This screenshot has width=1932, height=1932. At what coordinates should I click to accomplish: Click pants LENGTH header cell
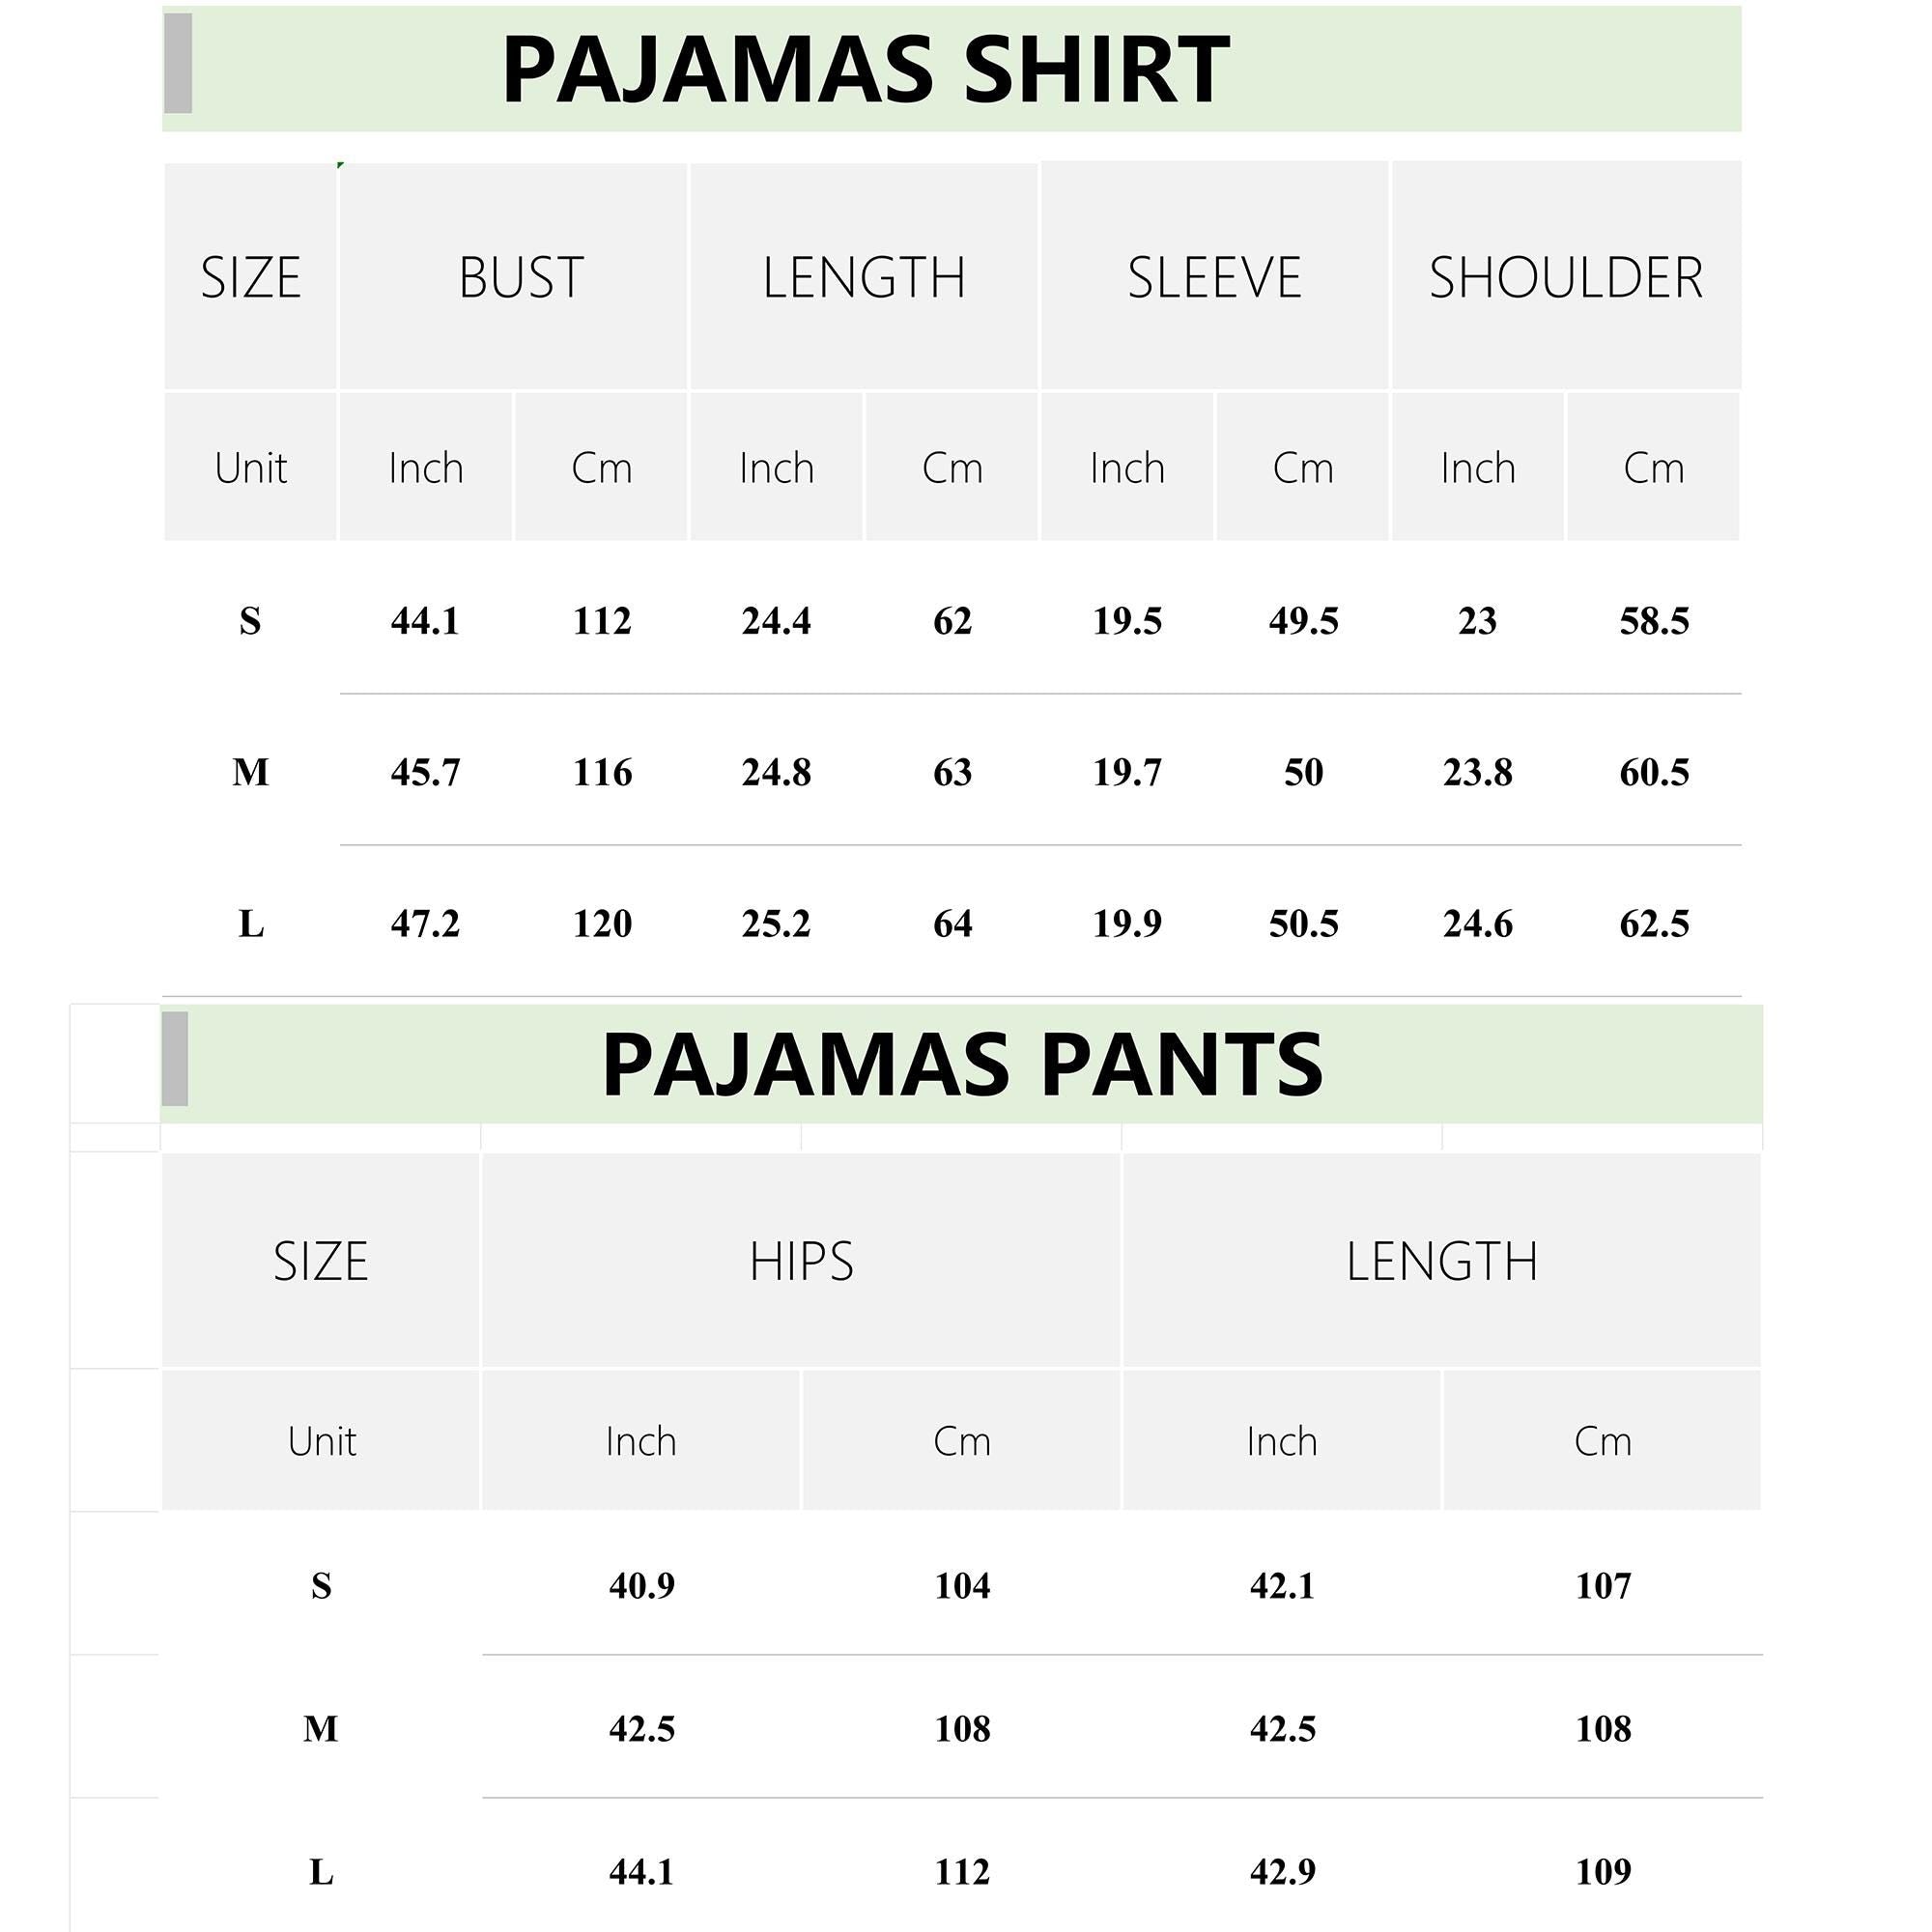coord(1441,1260)
